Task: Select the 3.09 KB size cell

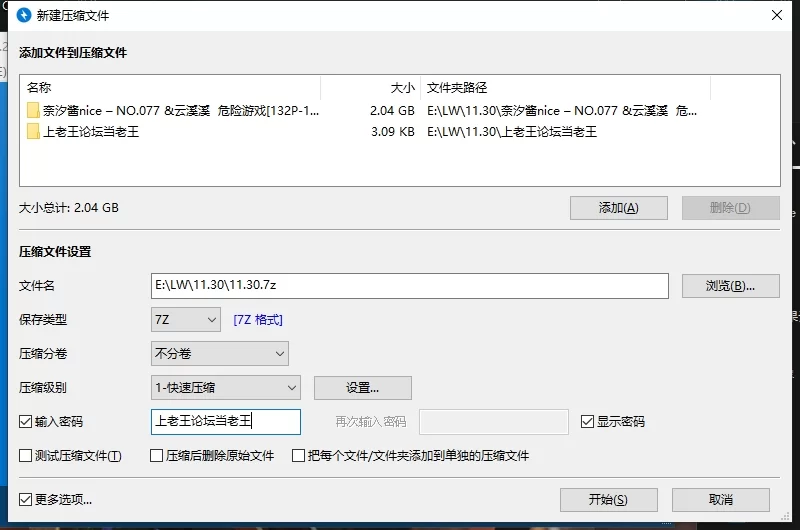Action: point(393,132)
